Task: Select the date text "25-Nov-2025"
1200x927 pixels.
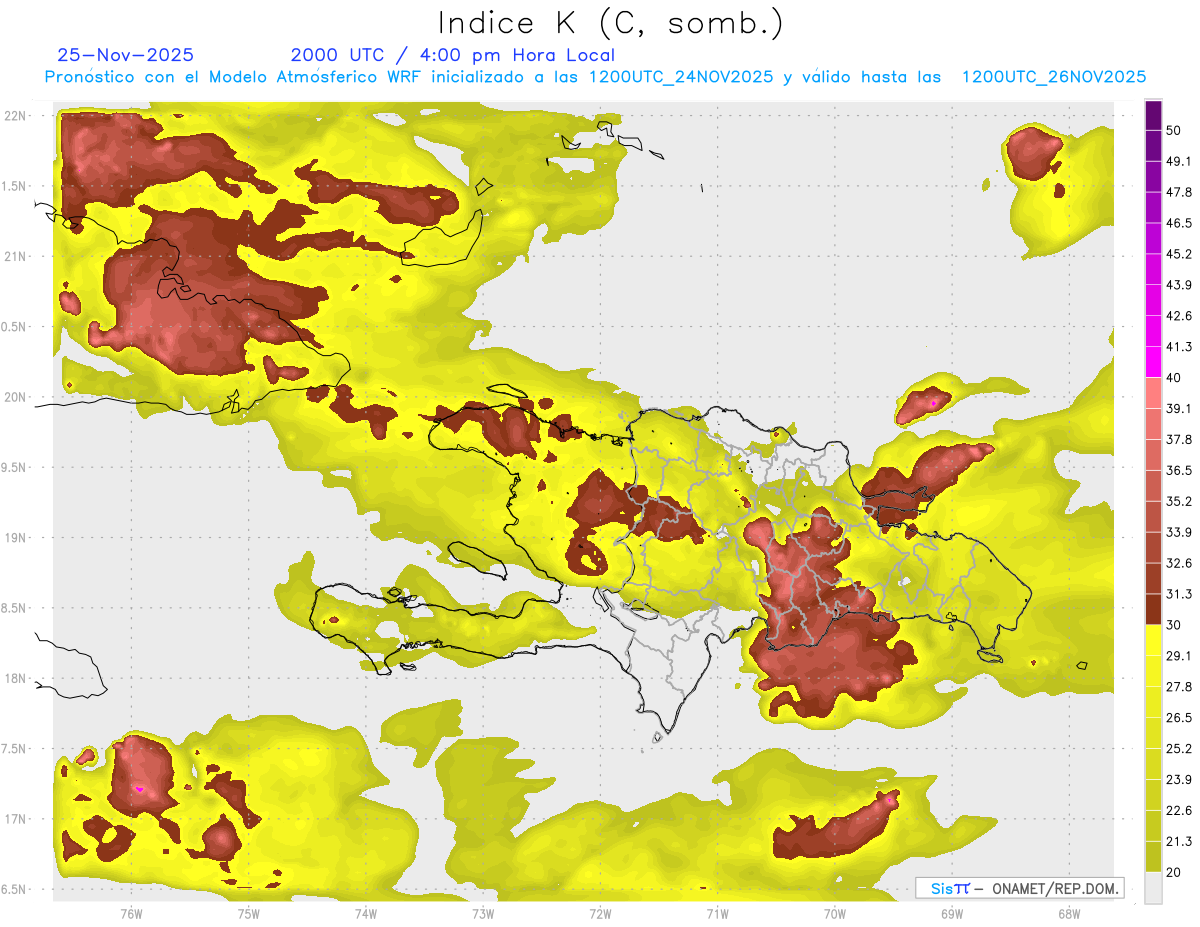Action: pos(126,55)
